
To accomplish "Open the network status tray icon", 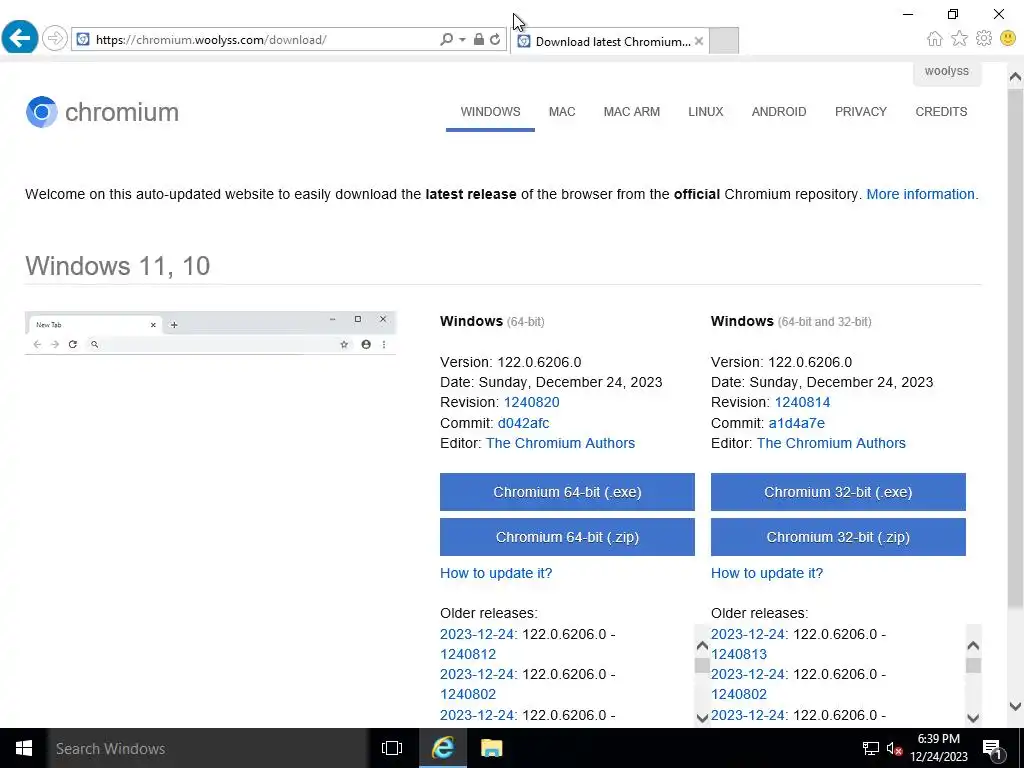I will point(871,748).
